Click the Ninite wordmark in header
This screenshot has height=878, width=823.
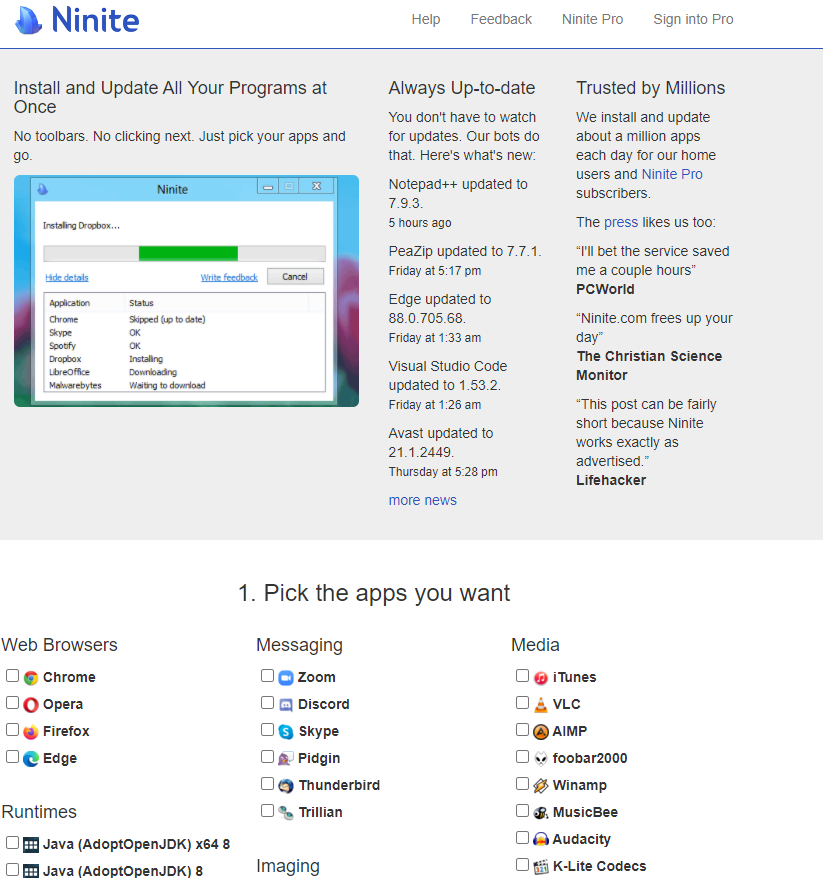click(x=95, y=20)
